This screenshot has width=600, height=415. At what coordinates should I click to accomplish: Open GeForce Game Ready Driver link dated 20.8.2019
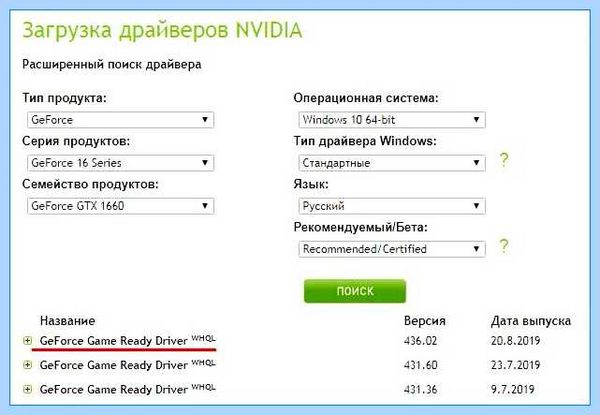point(128,340)
